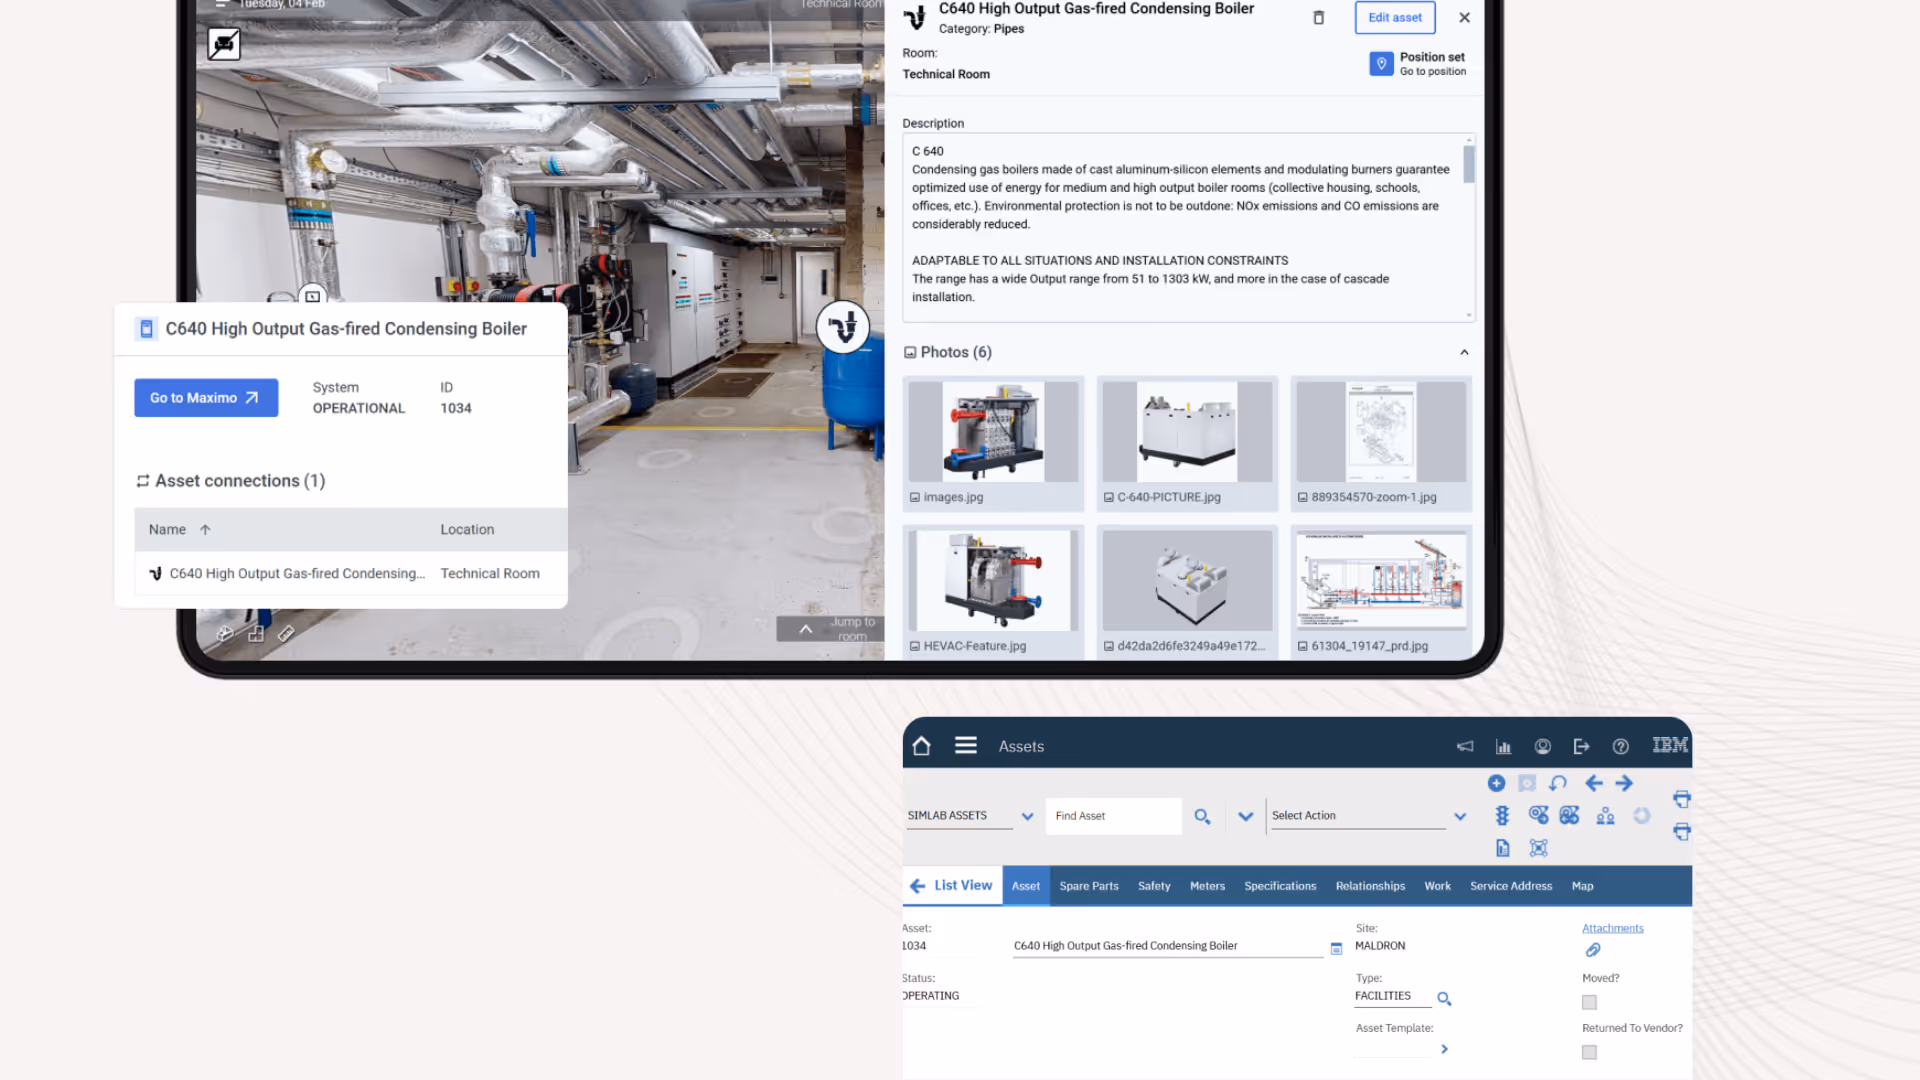This screenshot has height=1080, width=1920.
Task: Click the delete asset trash icon
Action: pyautogui.click(x=1318, y=18)
